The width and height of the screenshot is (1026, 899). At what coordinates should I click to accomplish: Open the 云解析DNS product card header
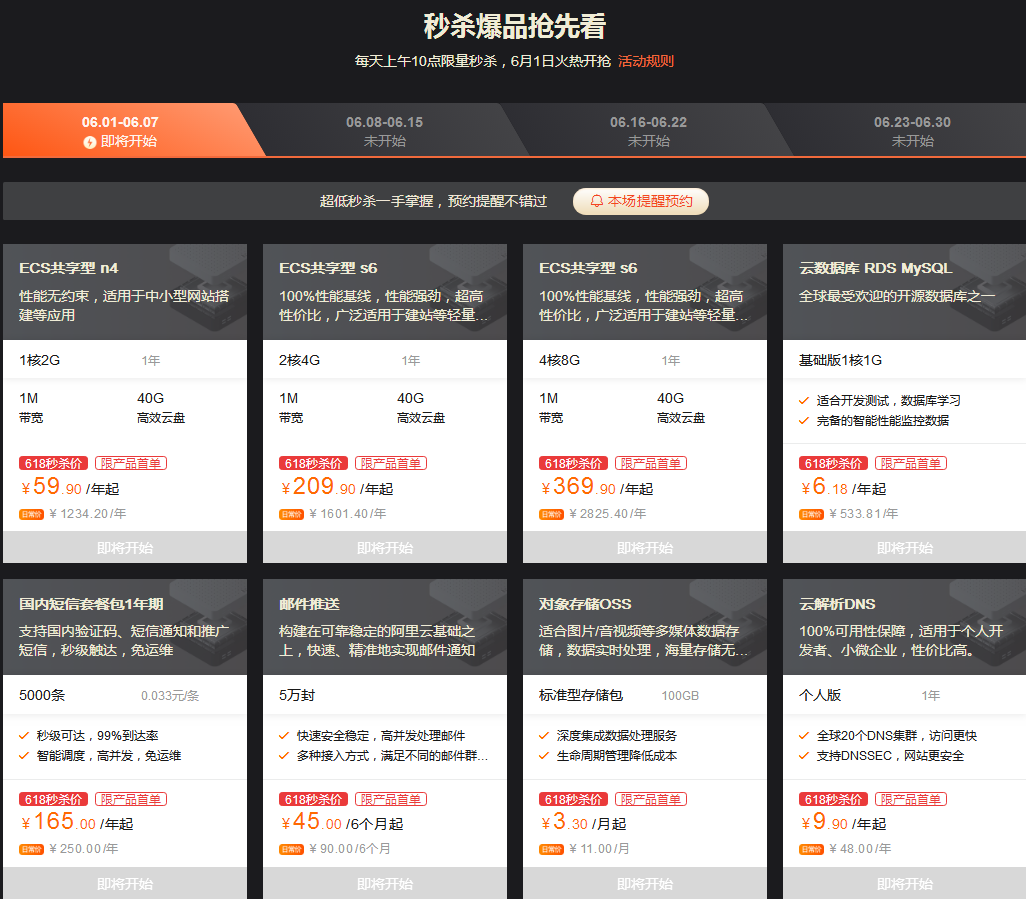tap(904, 626)
